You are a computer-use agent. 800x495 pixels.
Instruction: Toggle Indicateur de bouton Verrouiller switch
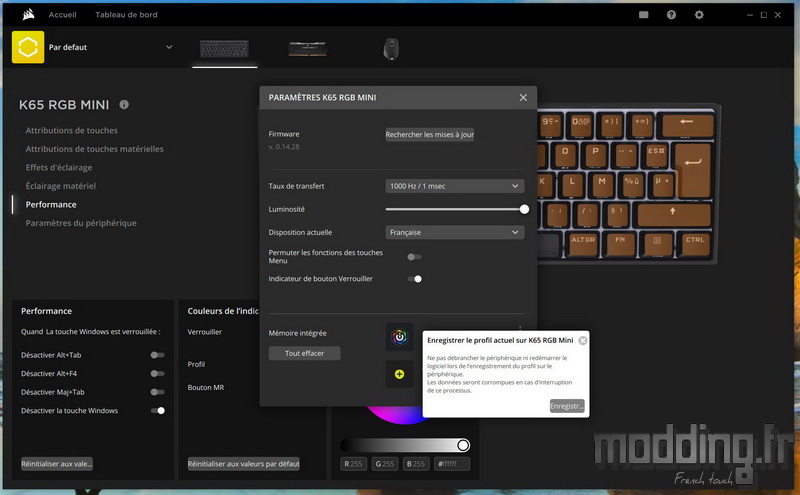point(414,279)
